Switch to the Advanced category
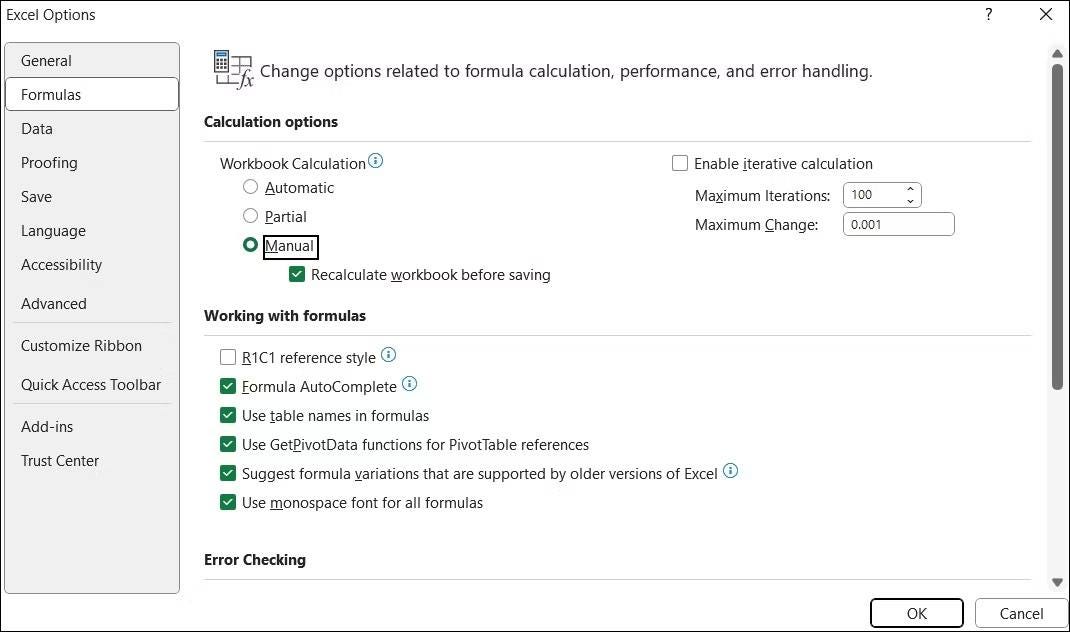 coord(54,303)
